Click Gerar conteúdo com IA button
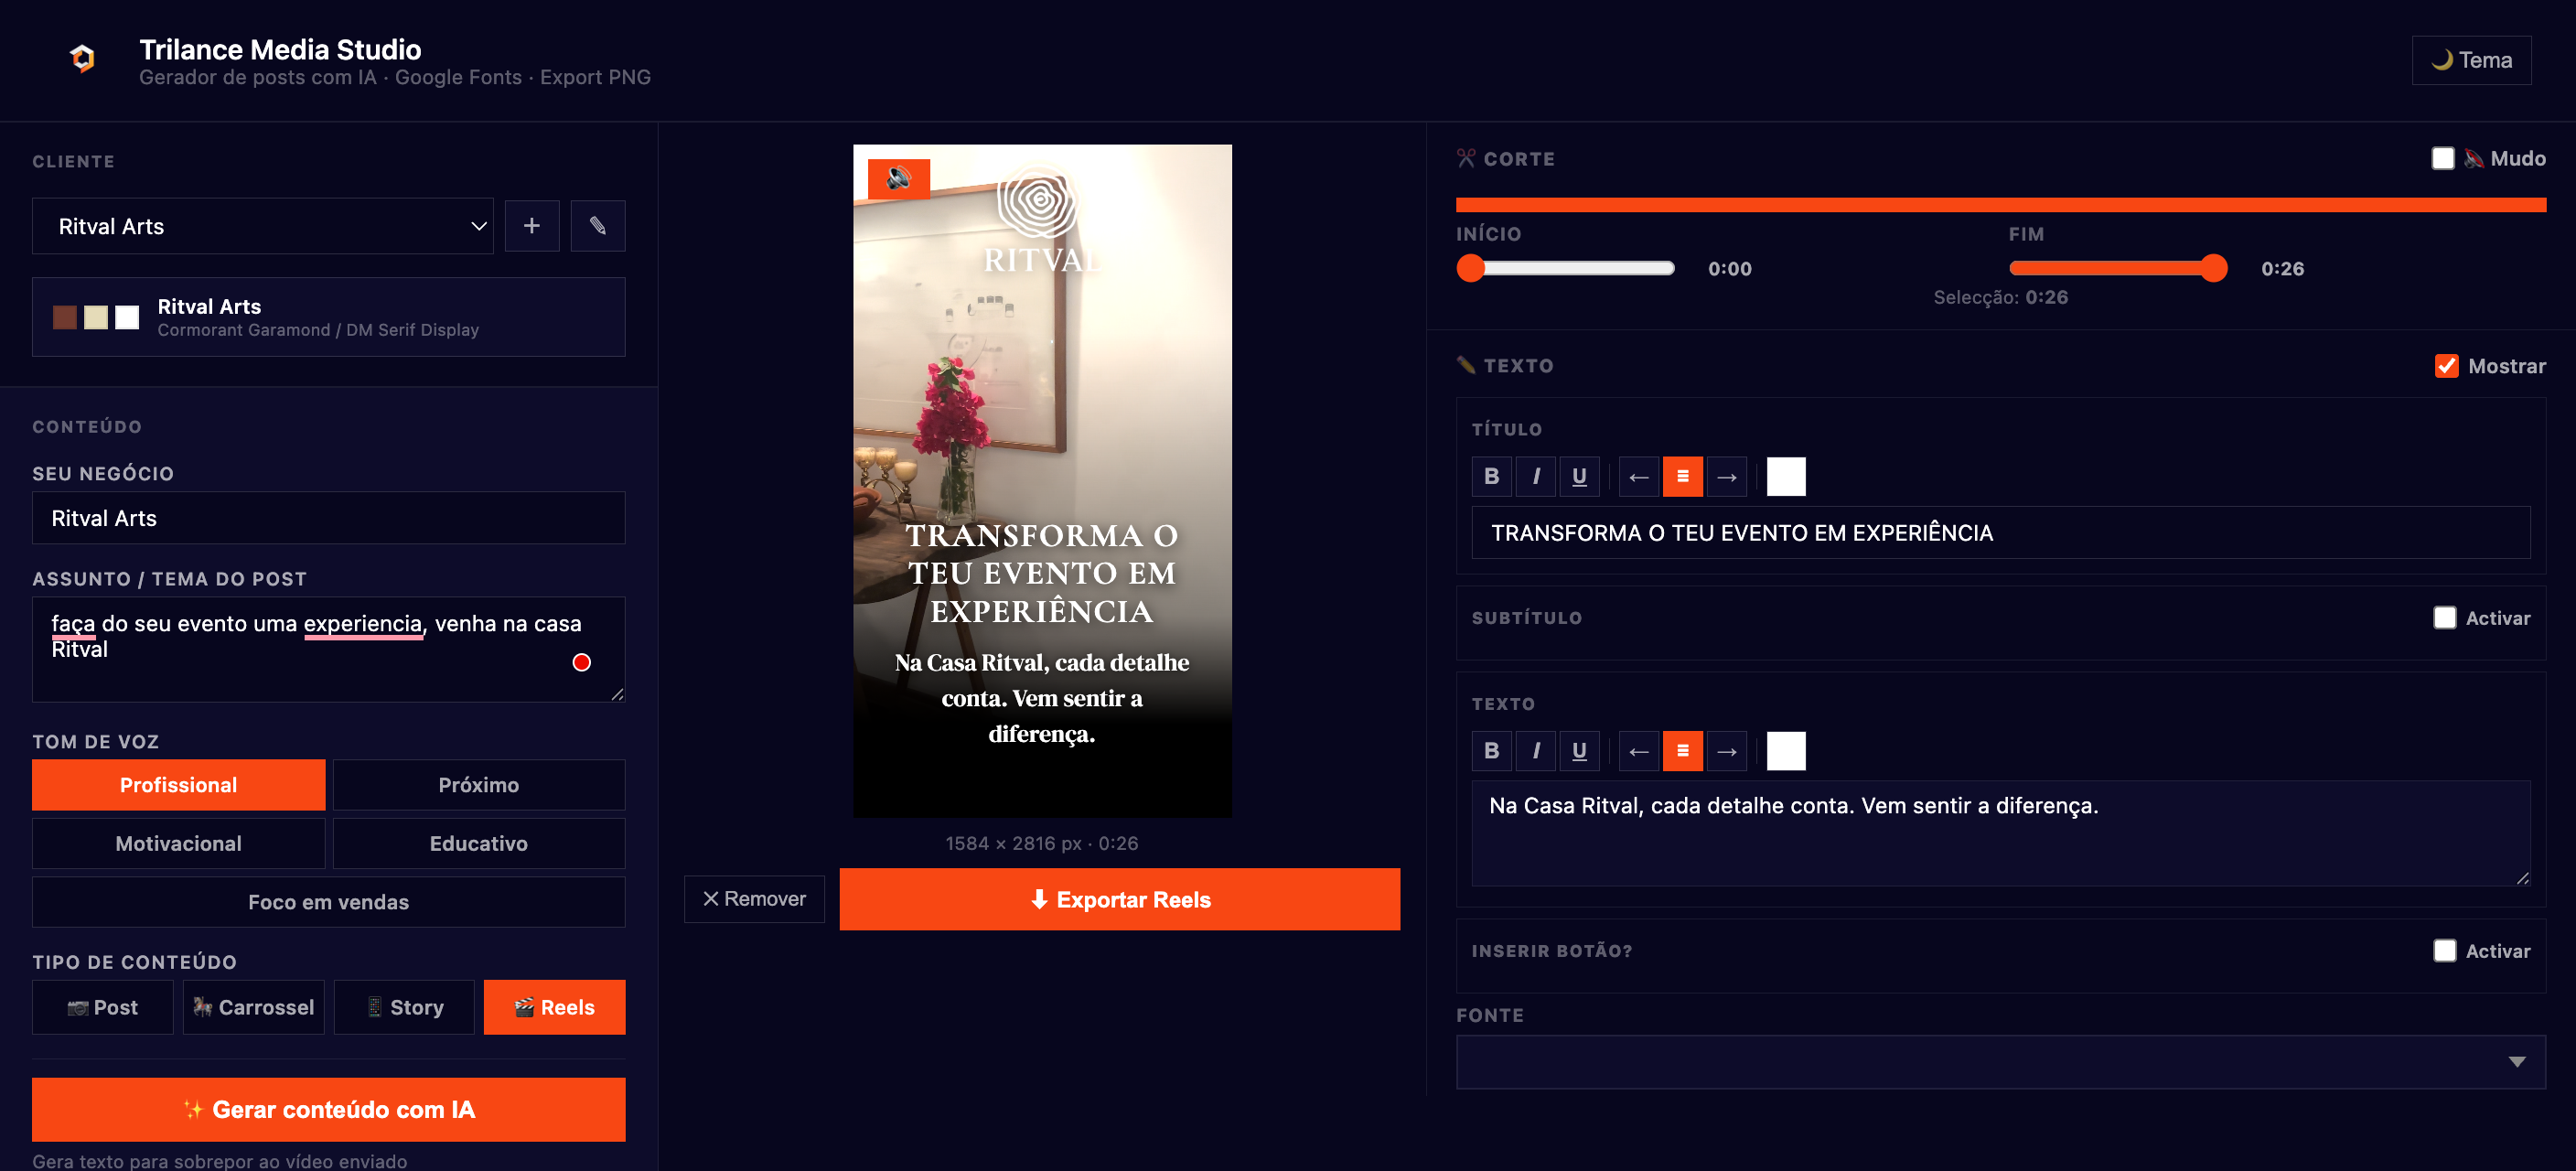 (328, 1109)
